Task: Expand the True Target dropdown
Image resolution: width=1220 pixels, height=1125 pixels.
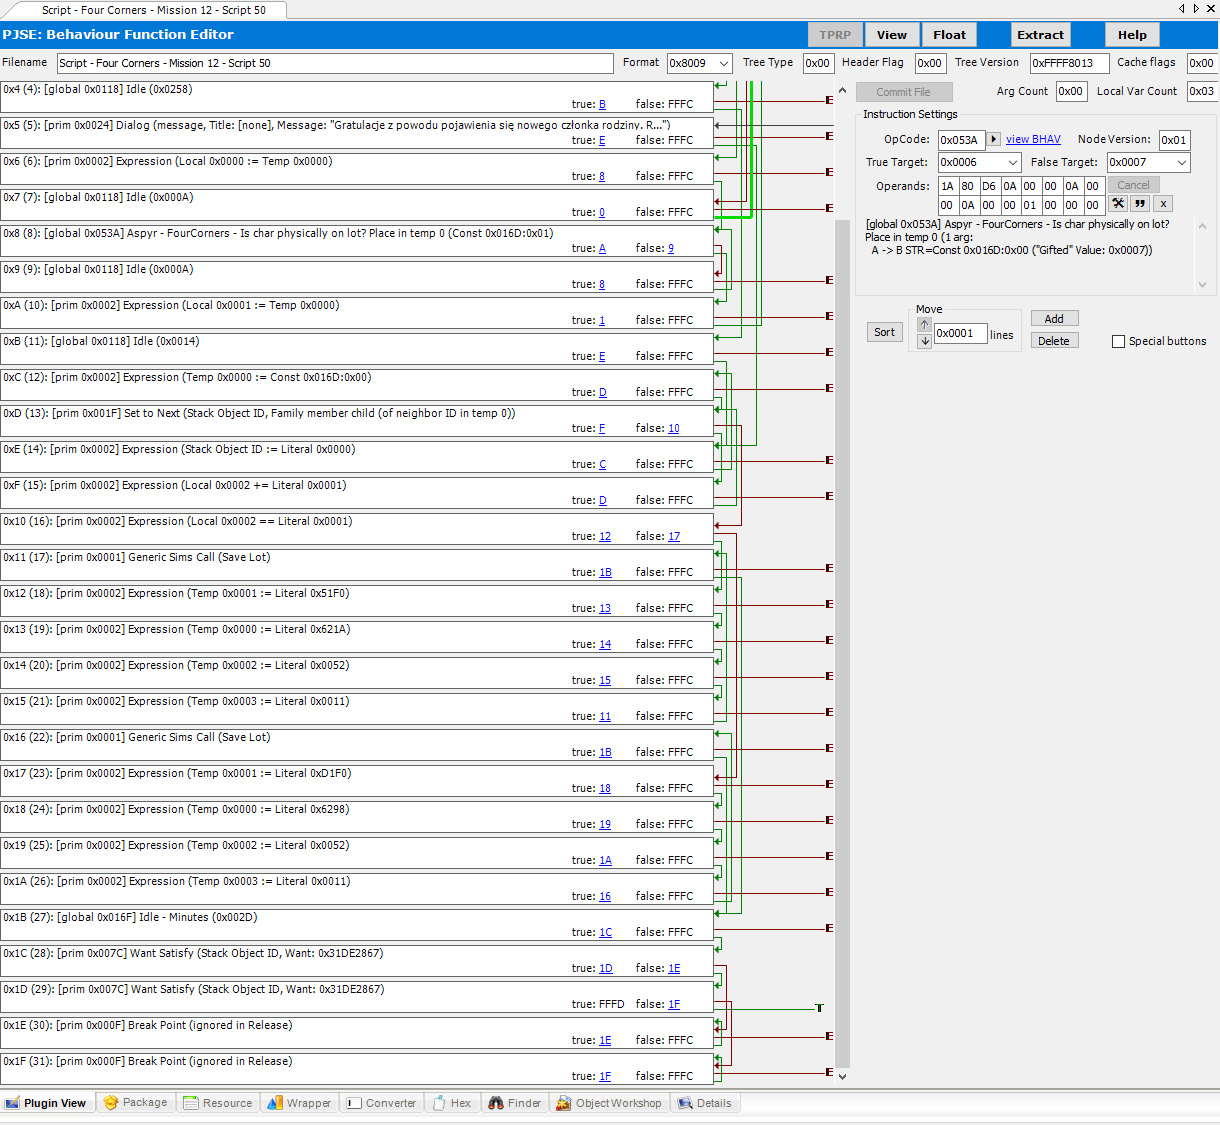Action: coord(1012,163)
